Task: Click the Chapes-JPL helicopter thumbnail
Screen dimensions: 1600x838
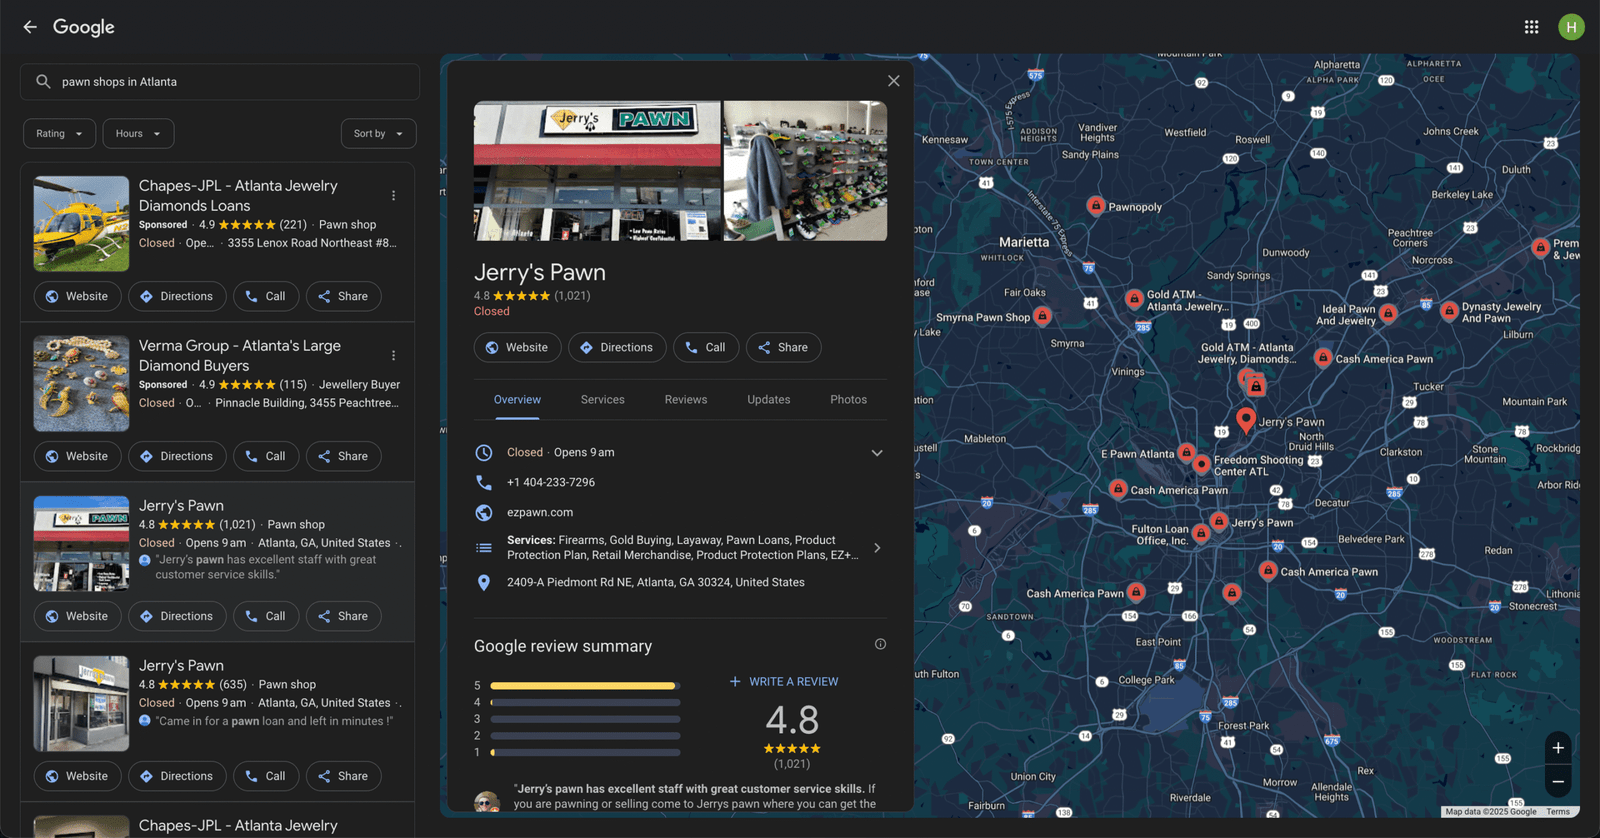Action: click(x=81, y=224)
